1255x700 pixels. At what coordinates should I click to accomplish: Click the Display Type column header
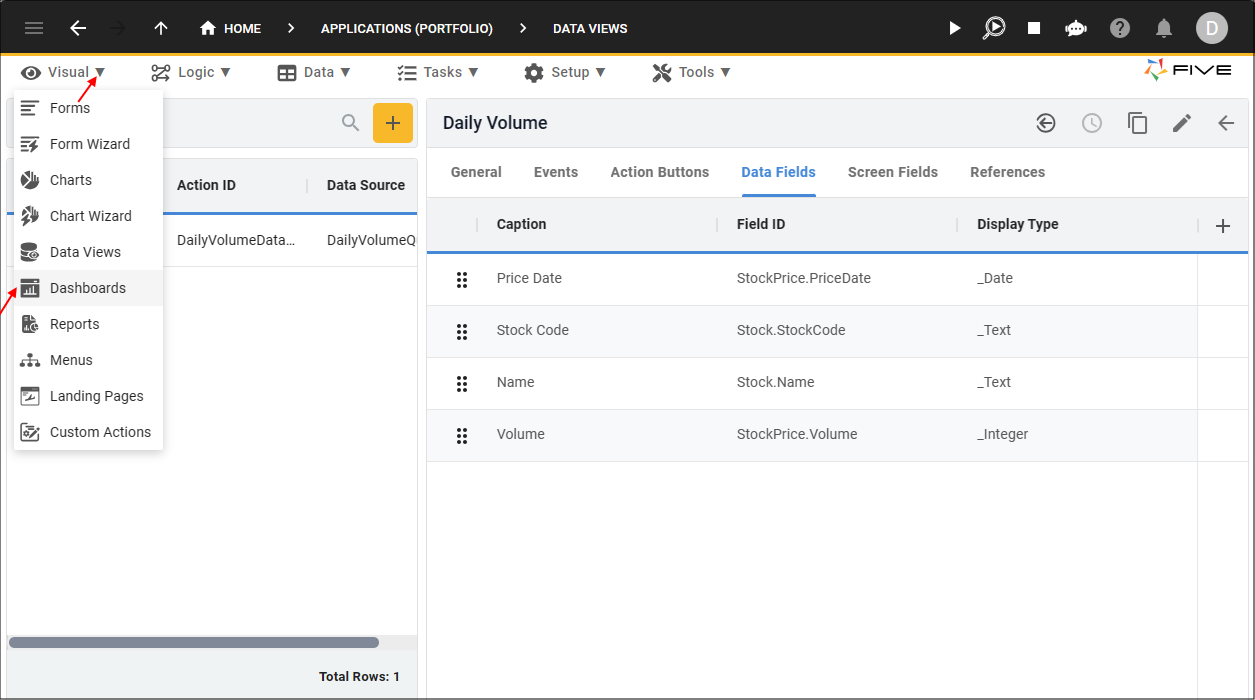pos(1018,224)
